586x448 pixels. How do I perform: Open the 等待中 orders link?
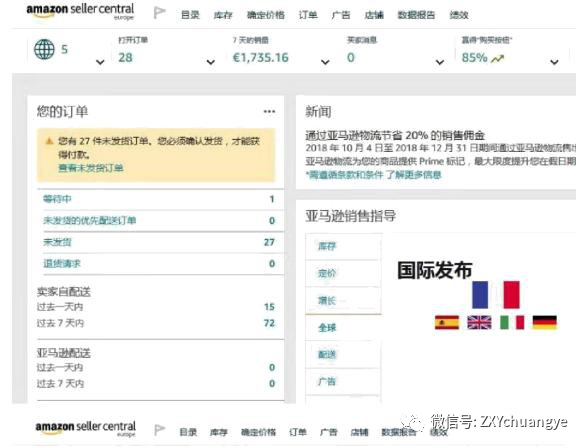click(x=57, y=199)
